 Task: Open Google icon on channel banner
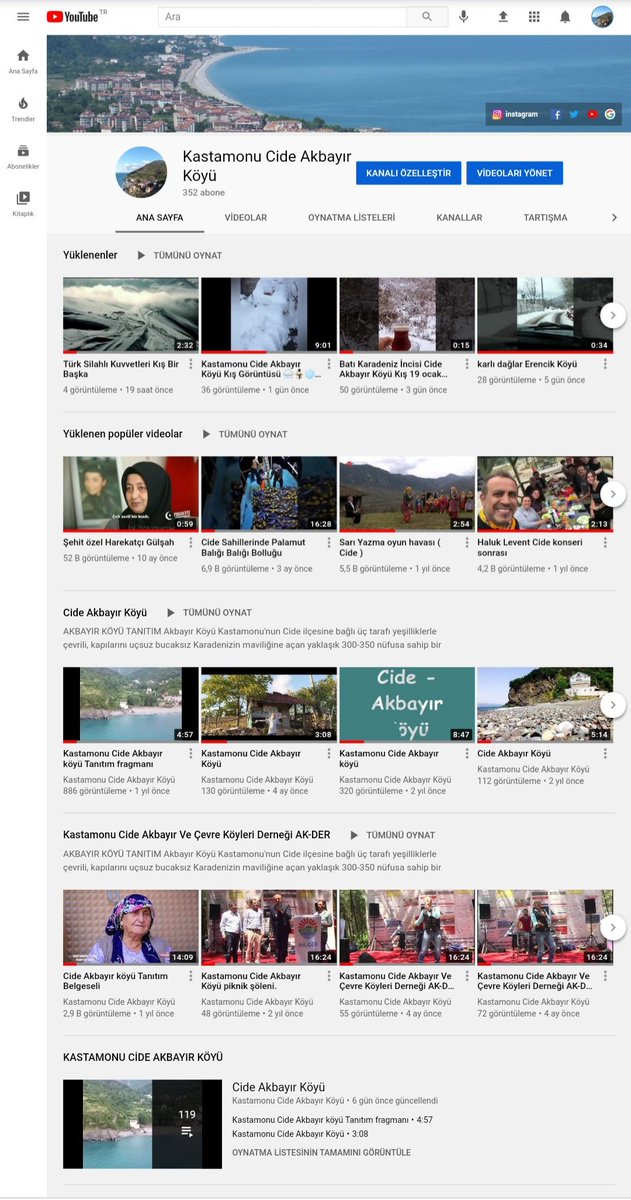pos(609,114)
